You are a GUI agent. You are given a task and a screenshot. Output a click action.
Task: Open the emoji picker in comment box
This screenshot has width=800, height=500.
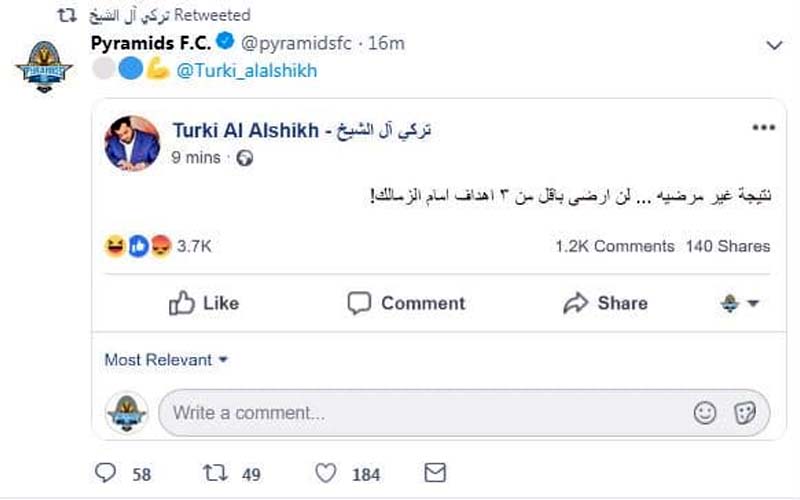(705, 412)
